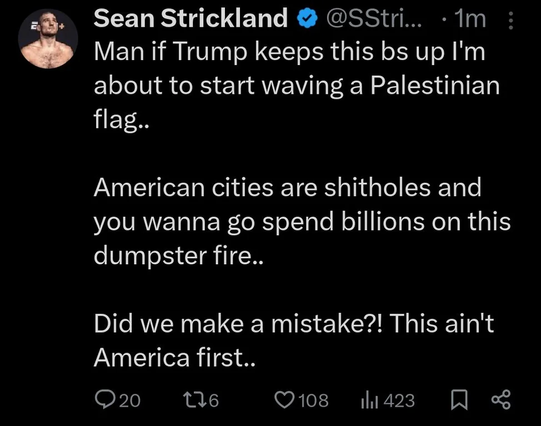Open Sean Strickland's profile picture
This screenshot has width=541, height=426.
point(48,39)
